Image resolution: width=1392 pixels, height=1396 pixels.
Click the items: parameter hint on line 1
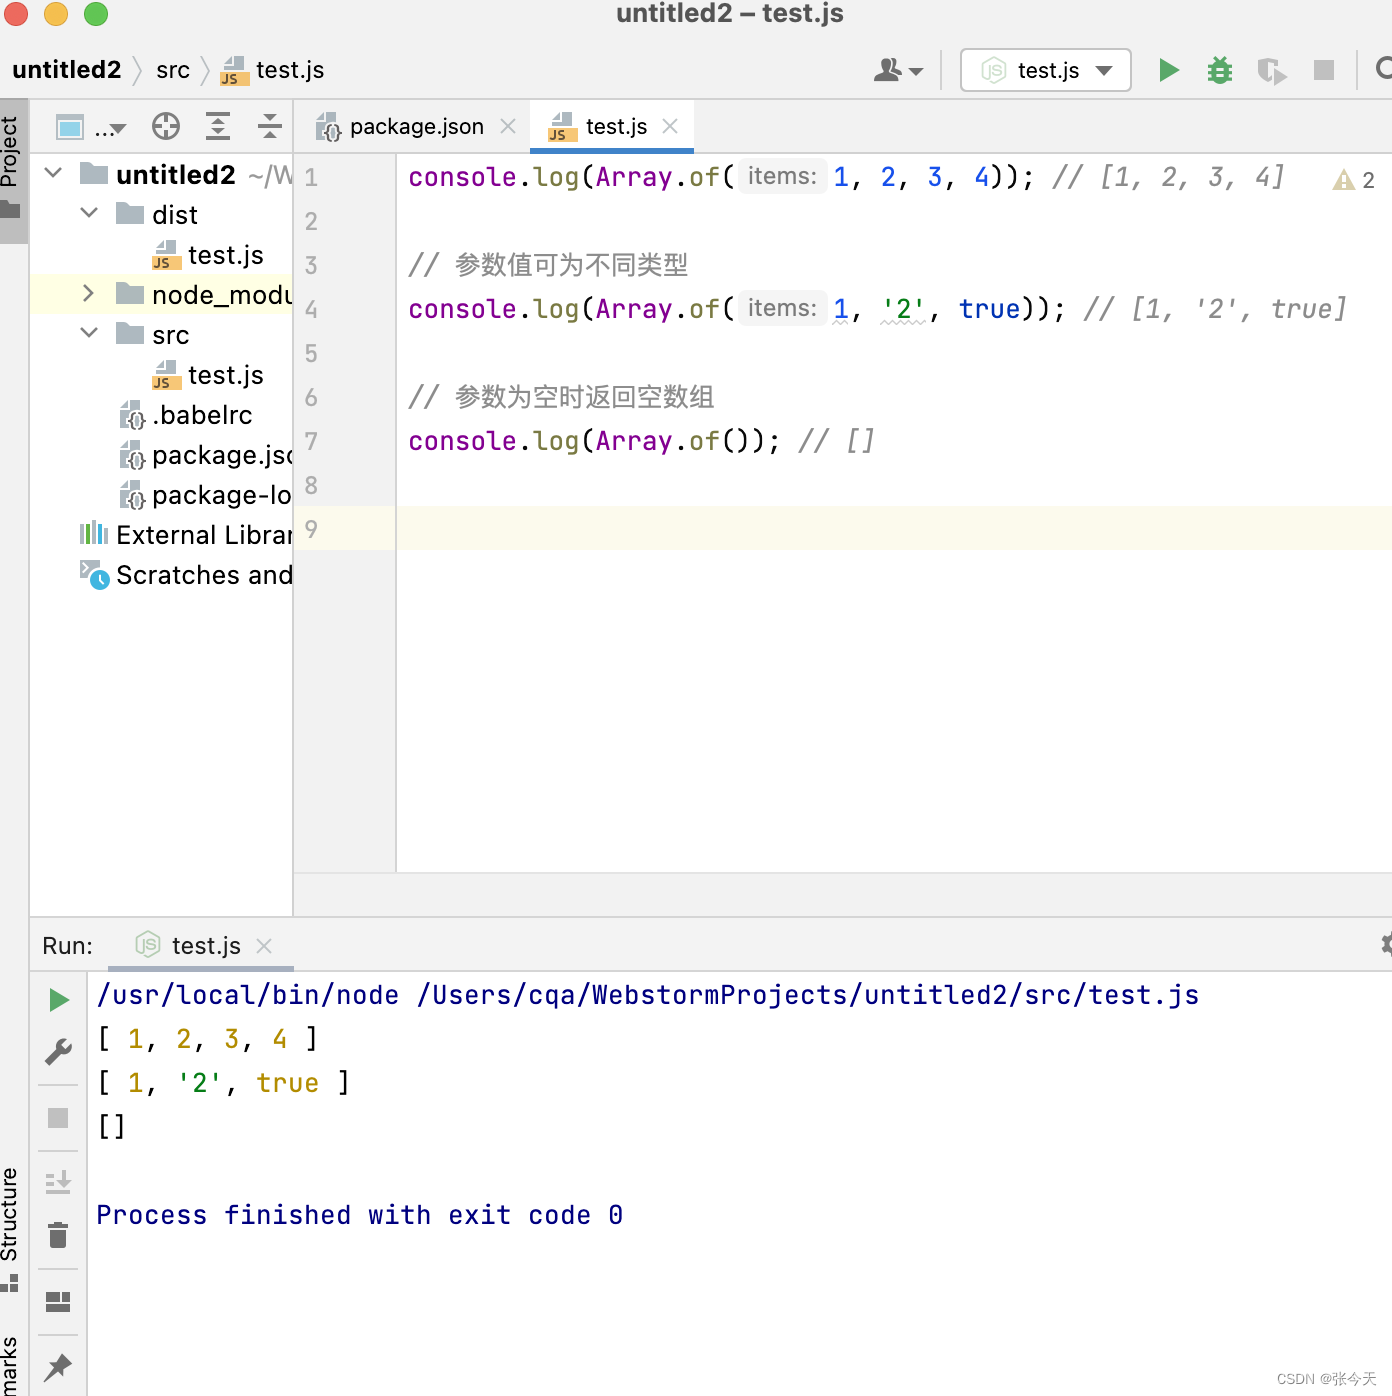[783, 176]
